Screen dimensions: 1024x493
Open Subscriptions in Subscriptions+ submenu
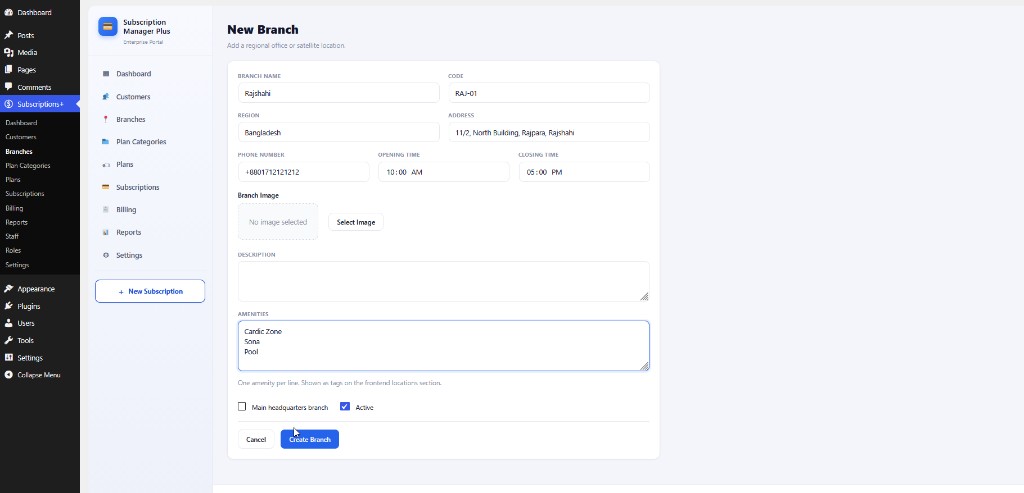(25, 194)
